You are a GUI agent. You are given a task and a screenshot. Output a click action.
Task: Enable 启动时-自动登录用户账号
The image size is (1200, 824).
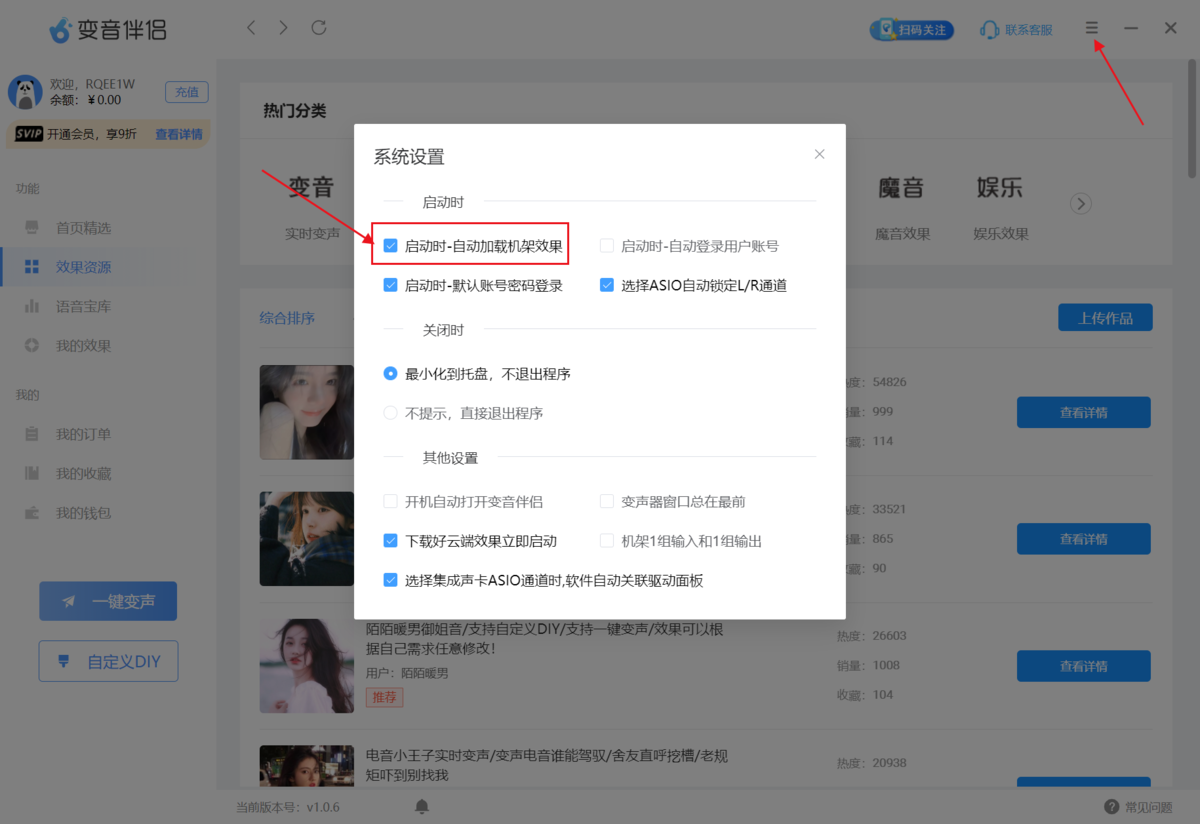click(607, 245)
